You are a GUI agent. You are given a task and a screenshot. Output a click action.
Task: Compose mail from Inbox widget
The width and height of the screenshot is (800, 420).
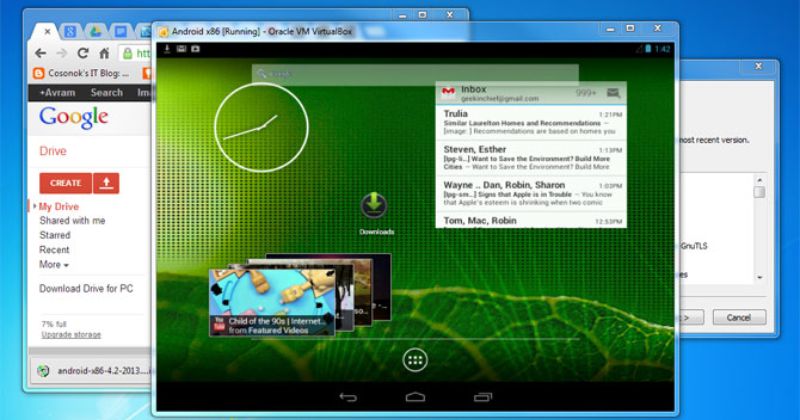coord(613,92)
